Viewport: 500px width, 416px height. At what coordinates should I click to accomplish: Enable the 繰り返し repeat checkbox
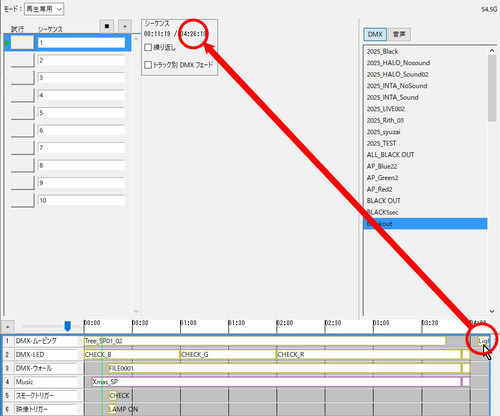[x=148, y=47]
